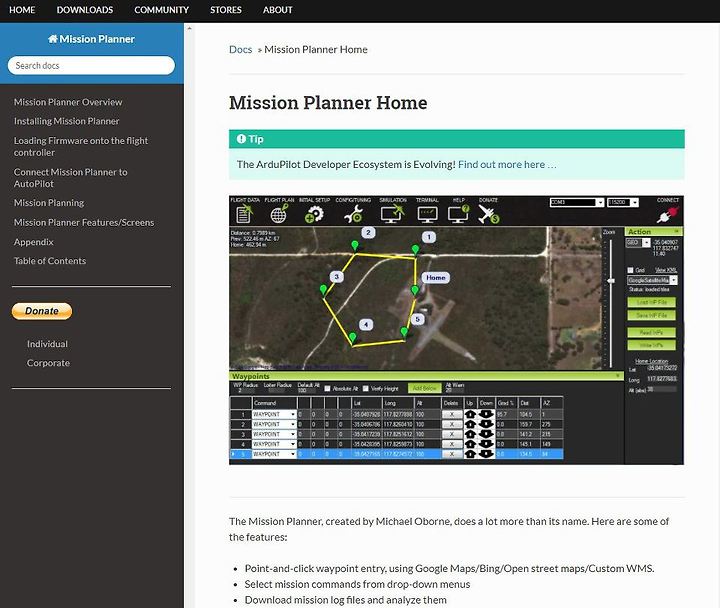Toggle the Absolute Alt checkbox
Screen dimensions: 720x608
point(327,388)
